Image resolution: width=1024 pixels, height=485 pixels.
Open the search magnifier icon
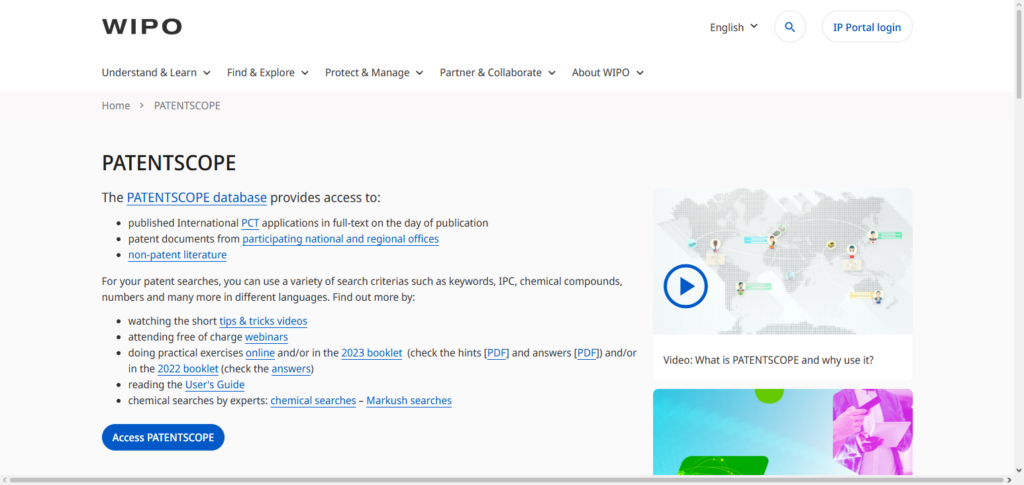[790, 27]
